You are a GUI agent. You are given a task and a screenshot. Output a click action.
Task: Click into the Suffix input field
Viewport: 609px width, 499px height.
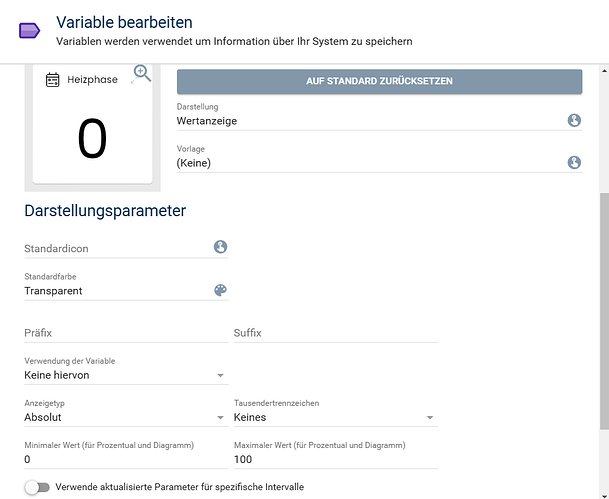(335, 333)
